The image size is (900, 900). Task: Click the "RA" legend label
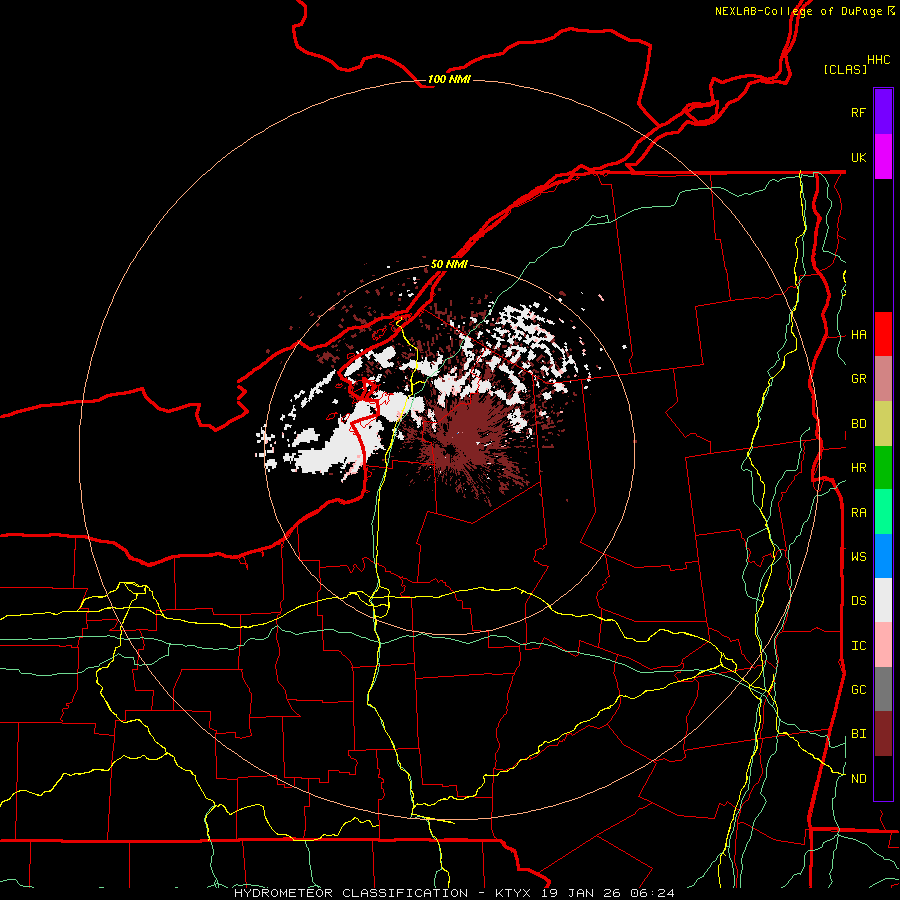pos(858,513)
